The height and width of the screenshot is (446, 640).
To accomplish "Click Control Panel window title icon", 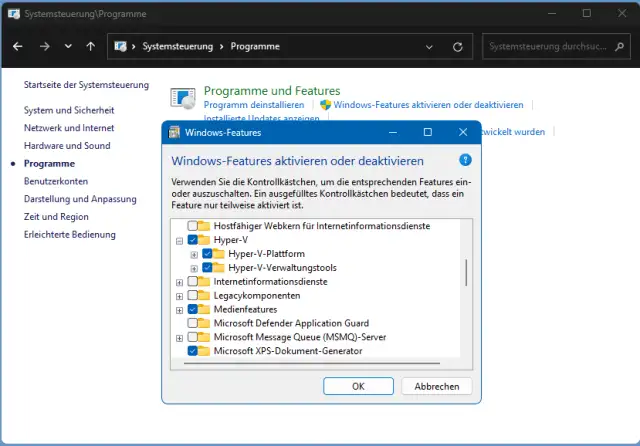I will [13, 13].
